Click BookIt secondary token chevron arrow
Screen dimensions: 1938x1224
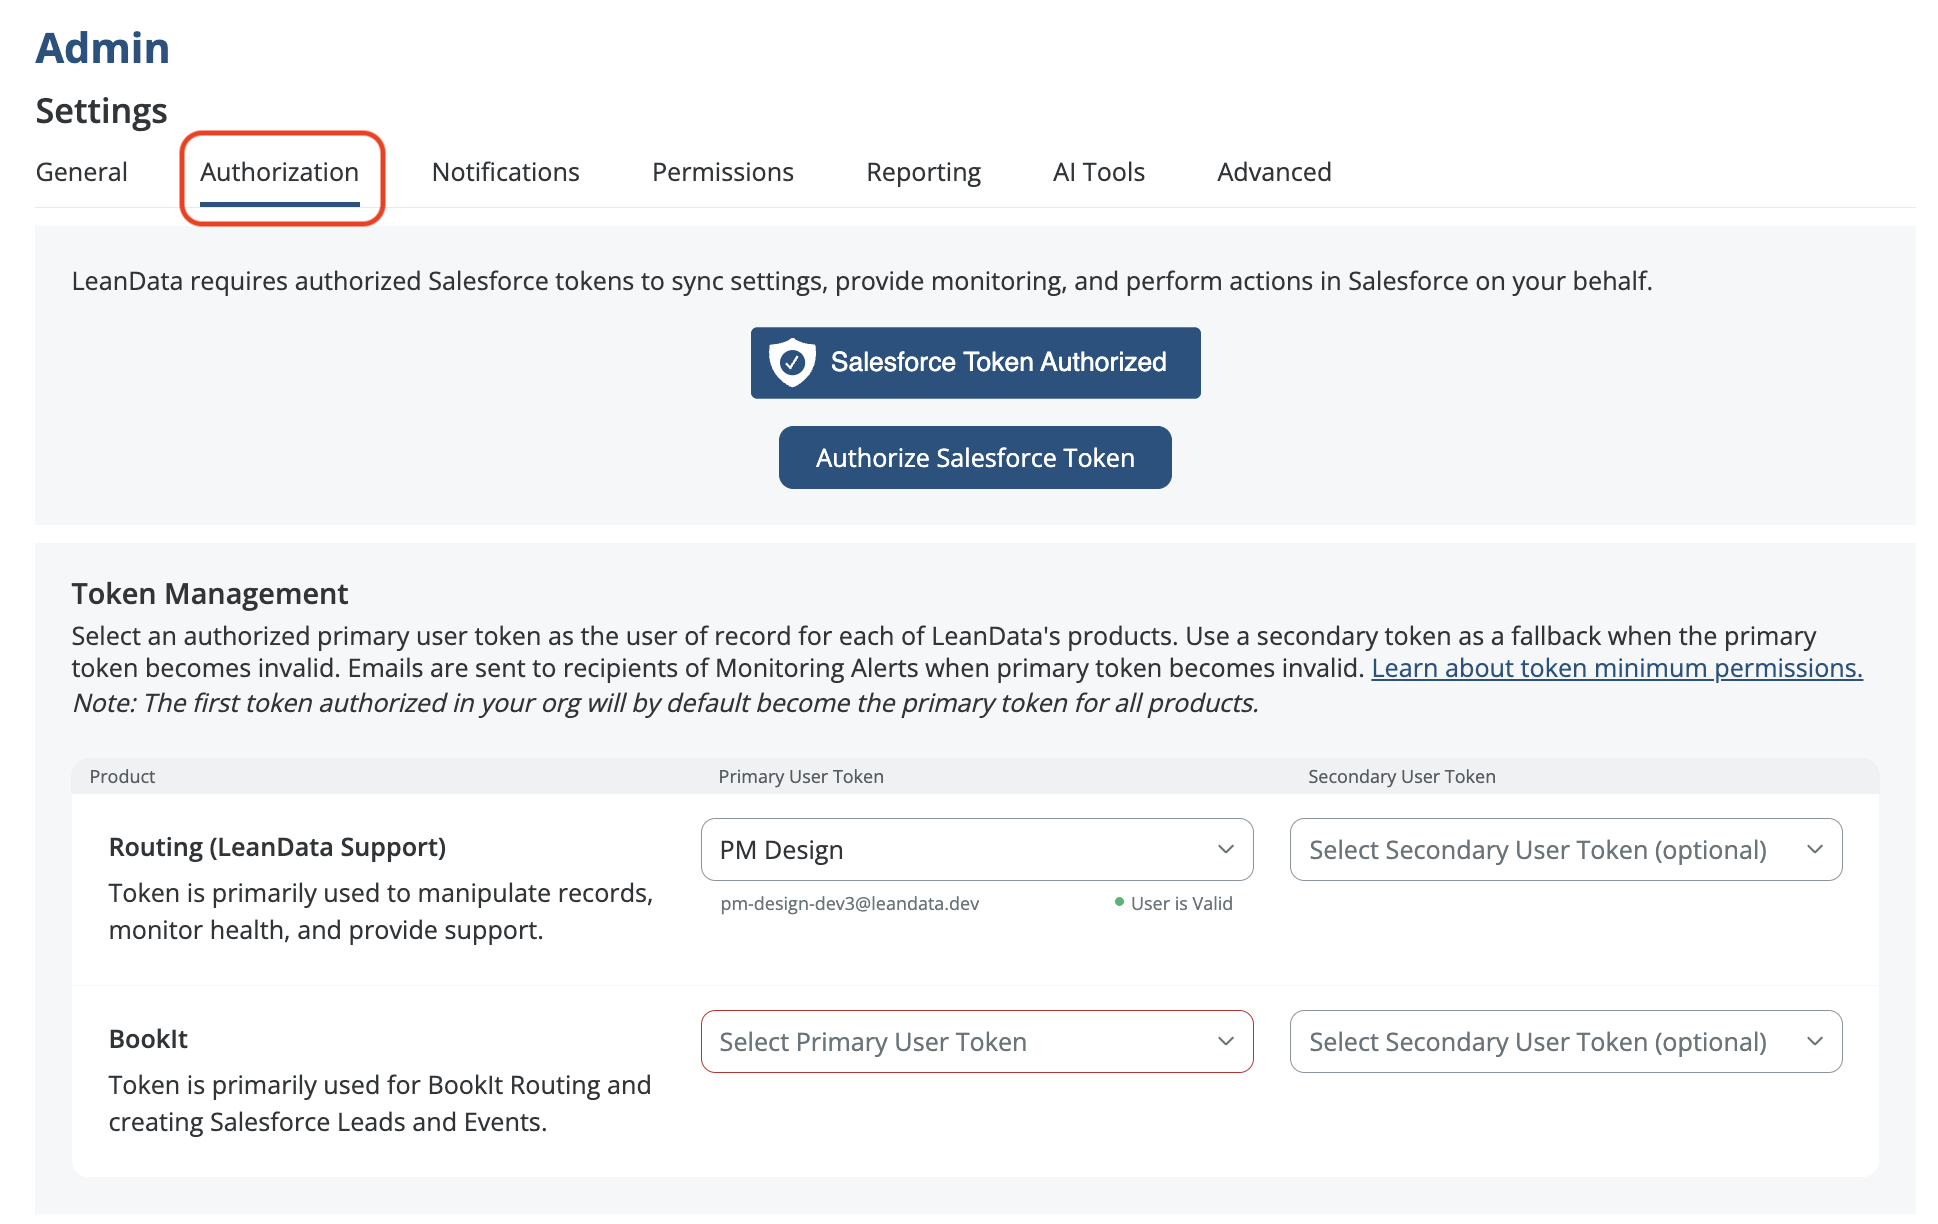pos(1814,1041)
